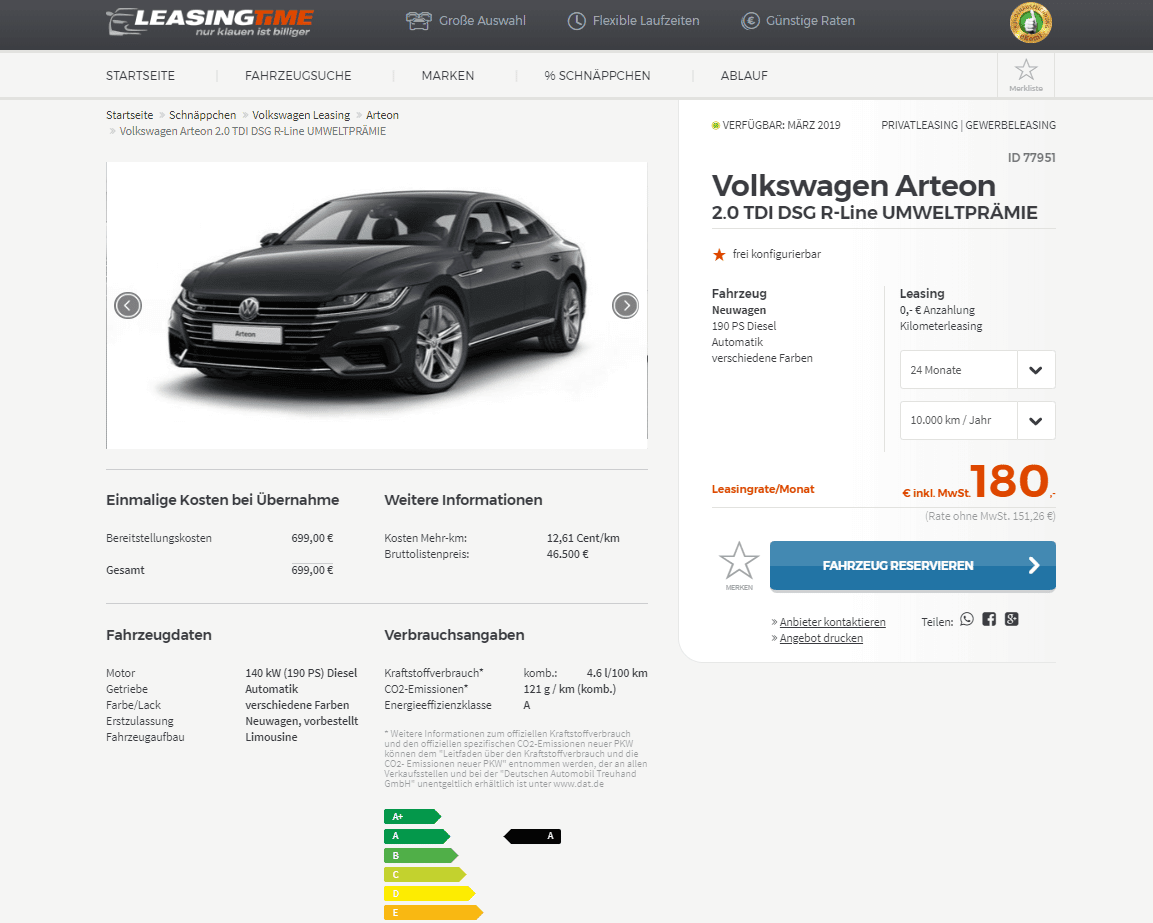Click the orange frei konfigurierbar star
1153x923 pixels.
[719, 254]
